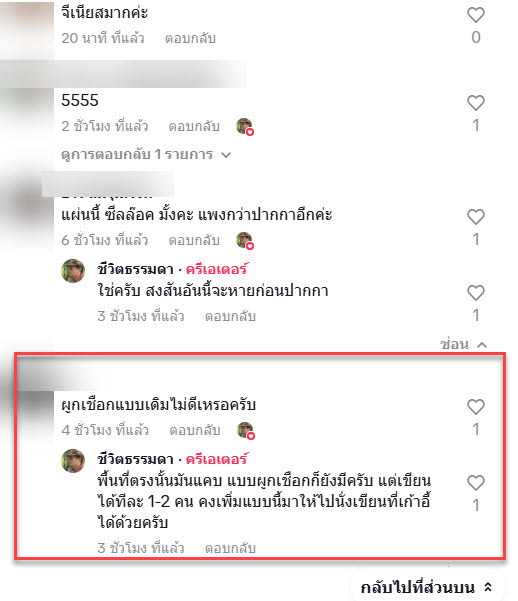
Task: Reply to the "จีเนียสมากค่ะ" comment
Action: point(190,38)
